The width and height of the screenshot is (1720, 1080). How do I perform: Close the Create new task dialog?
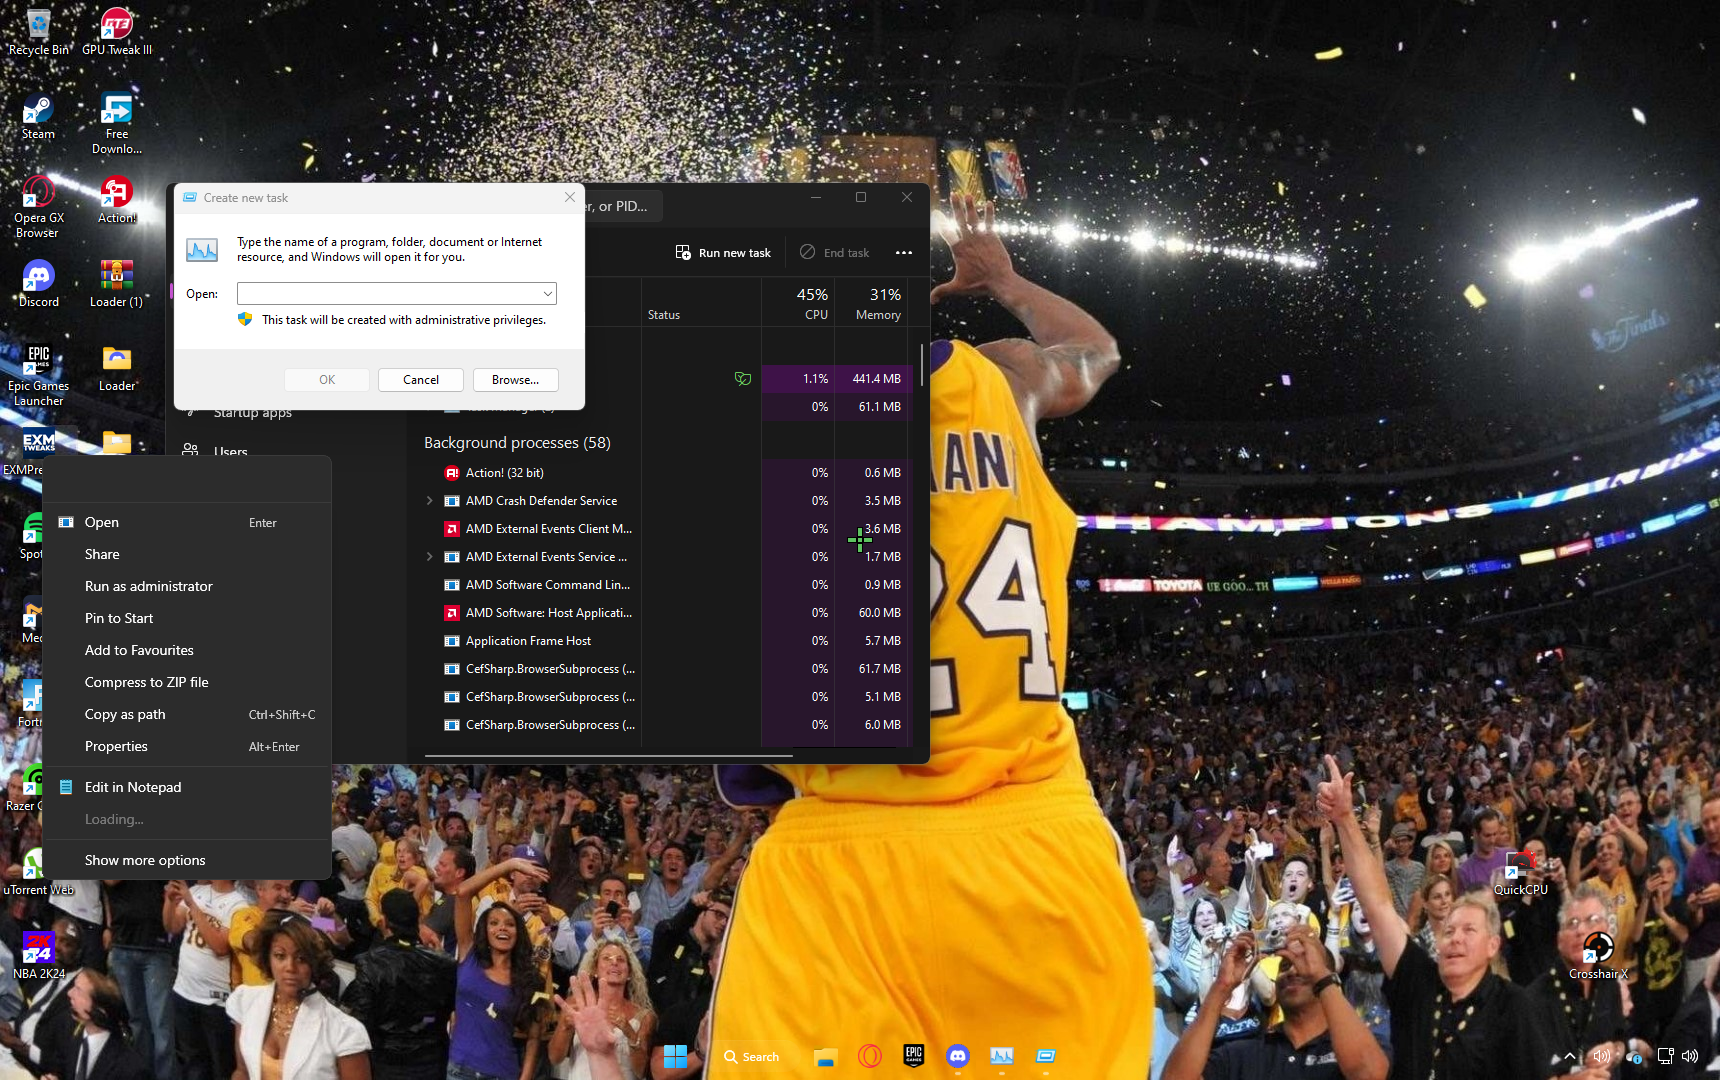pyautogui.click(x=569, y=197)
